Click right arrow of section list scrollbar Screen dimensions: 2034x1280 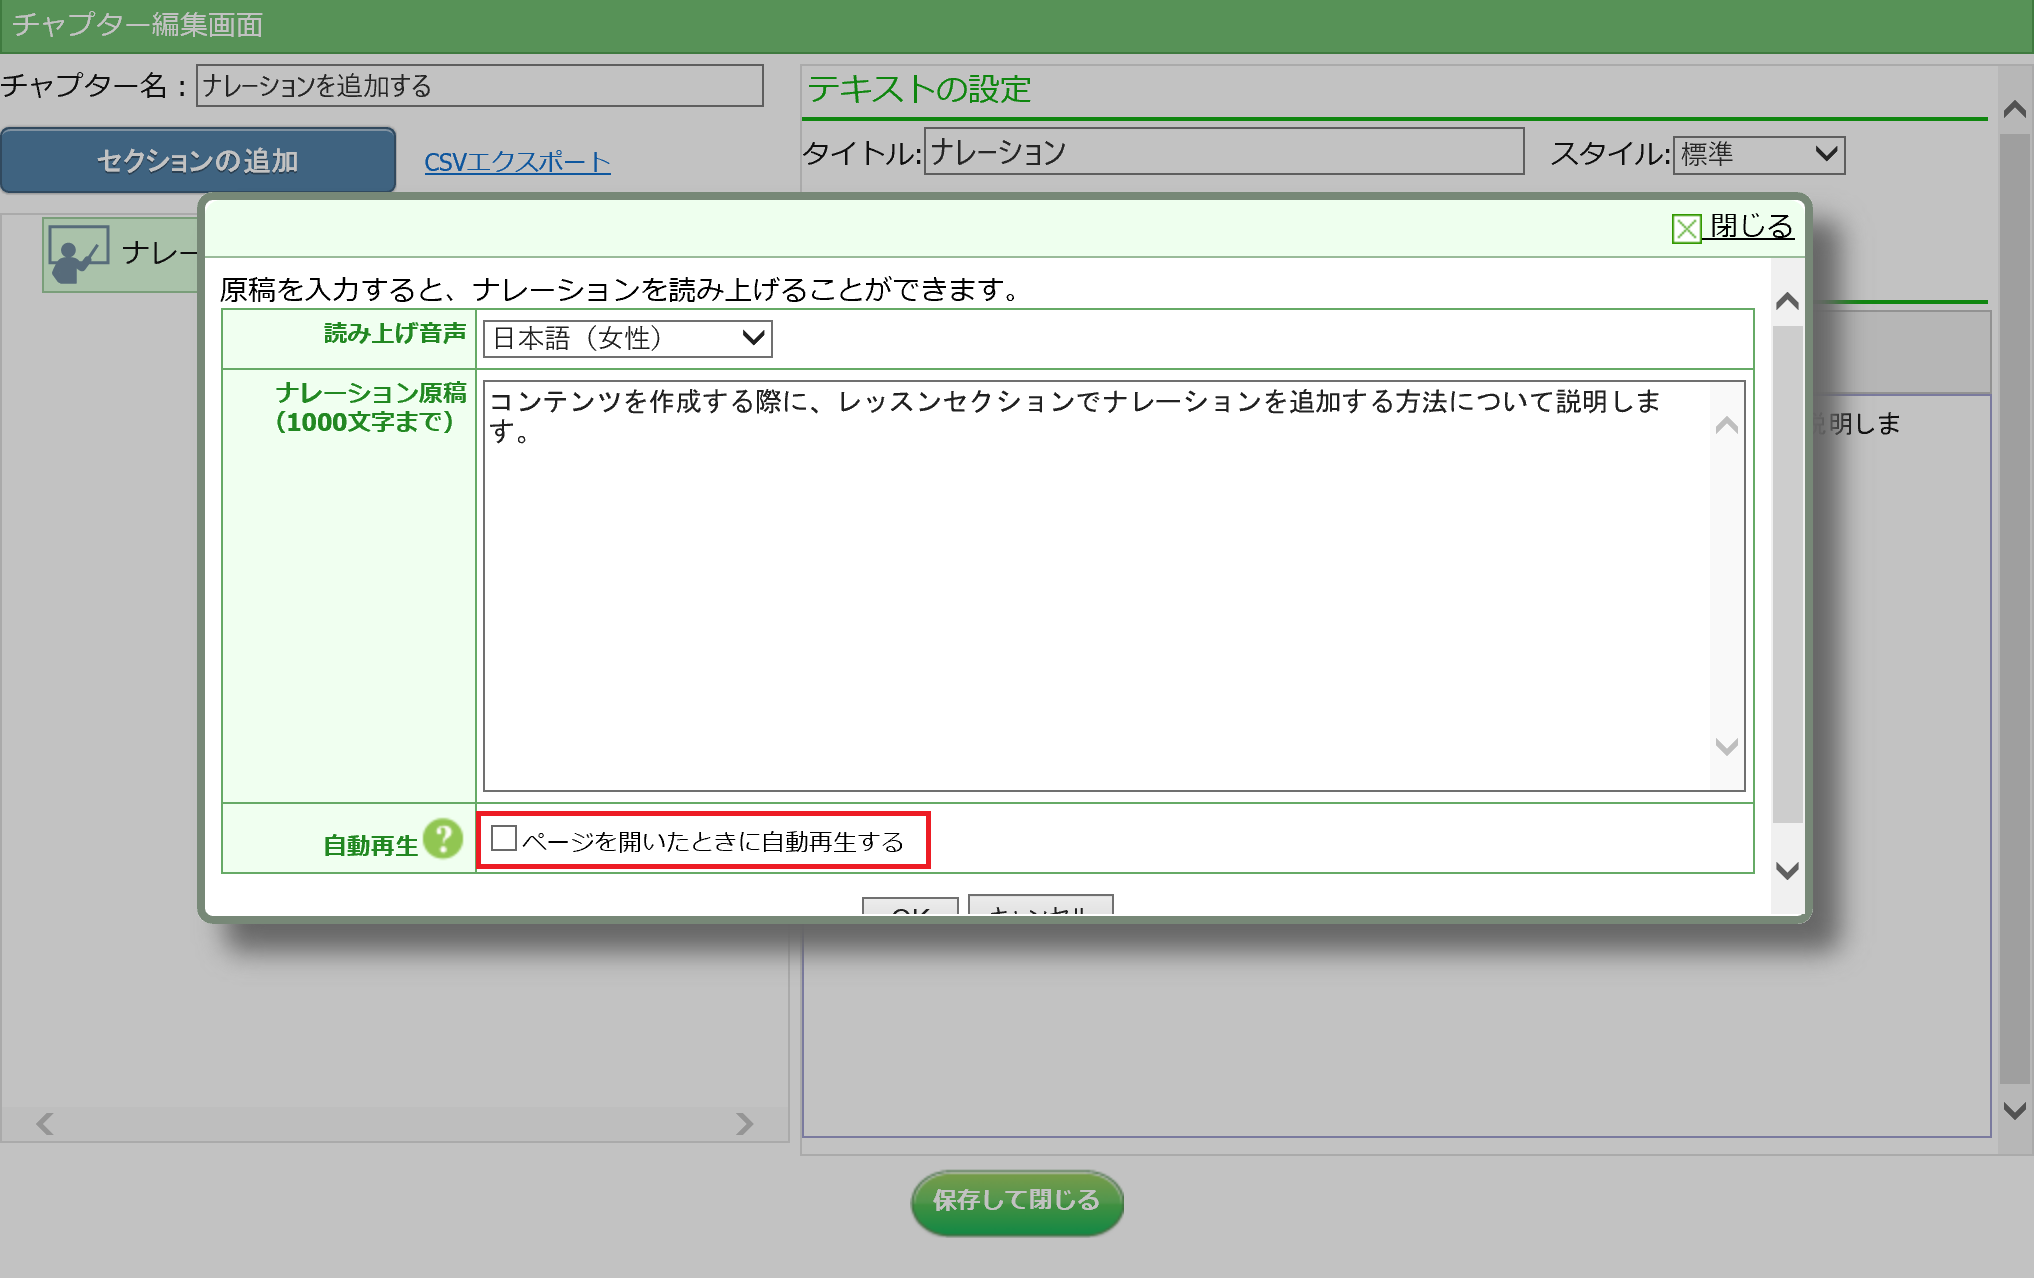744,1124
